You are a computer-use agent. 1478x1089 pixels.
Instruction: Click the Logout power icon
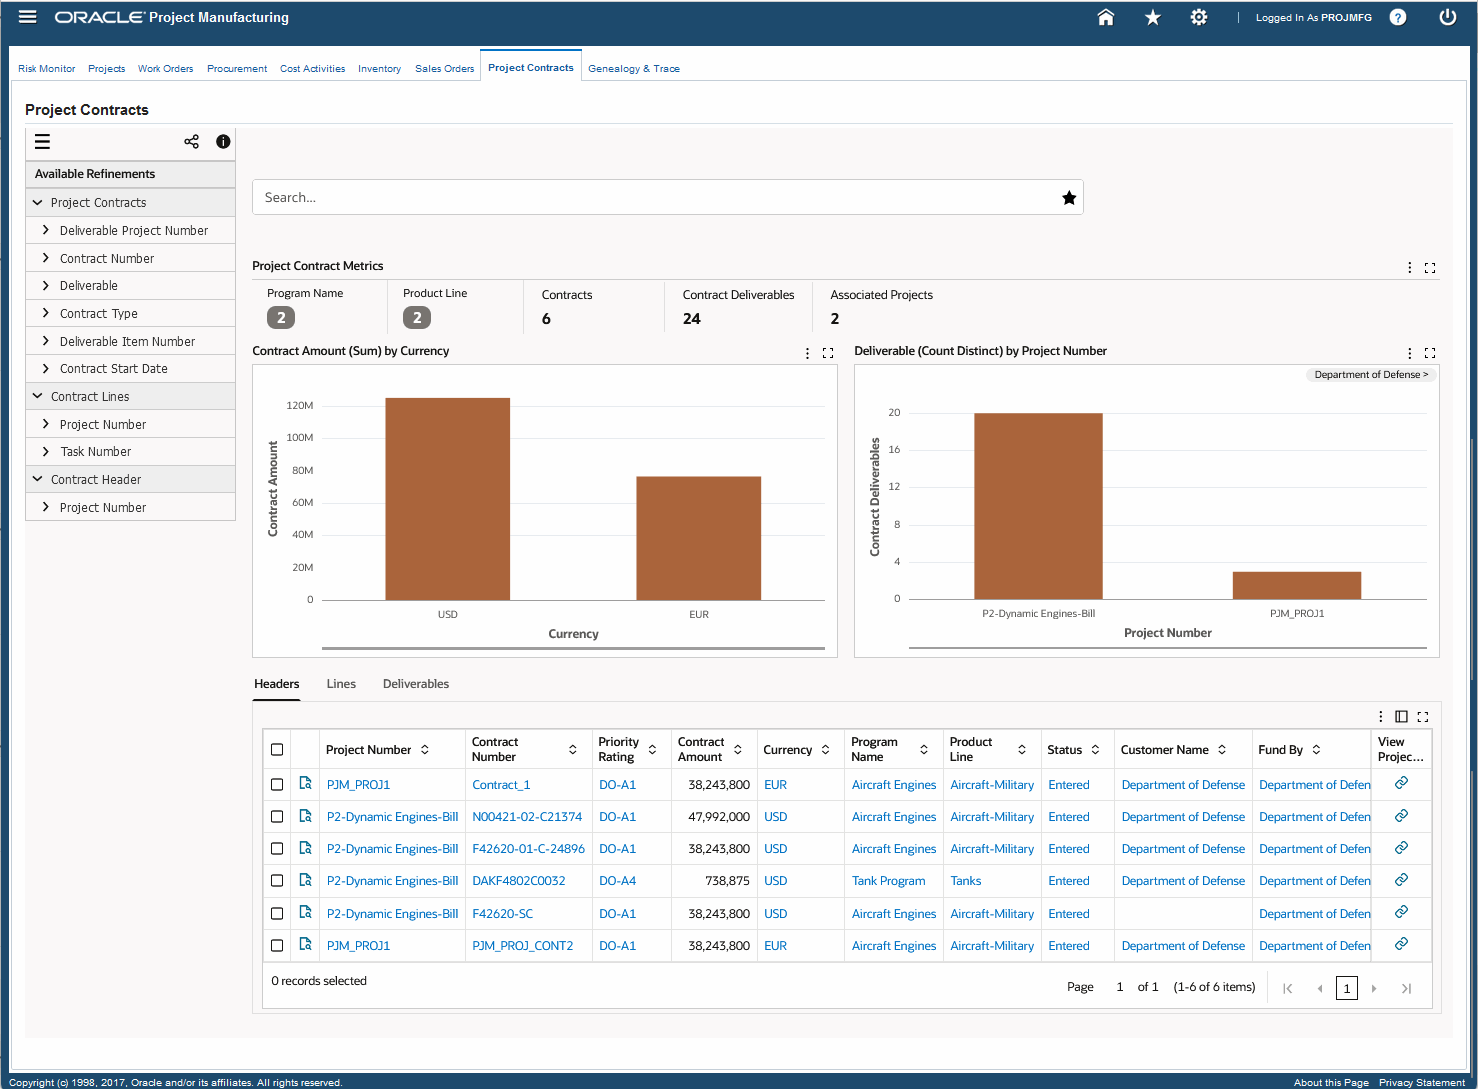[1447, 17]
